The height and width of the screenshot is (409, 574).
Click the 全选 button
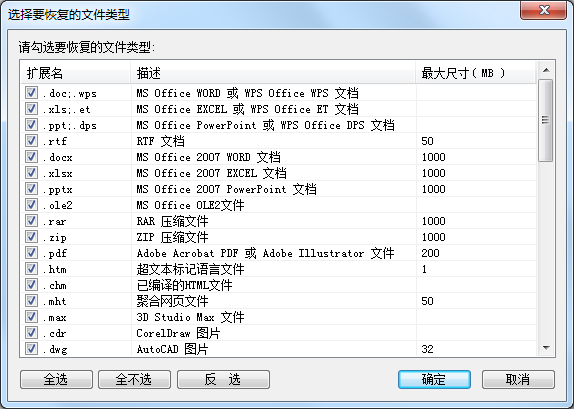click(56, 379)
